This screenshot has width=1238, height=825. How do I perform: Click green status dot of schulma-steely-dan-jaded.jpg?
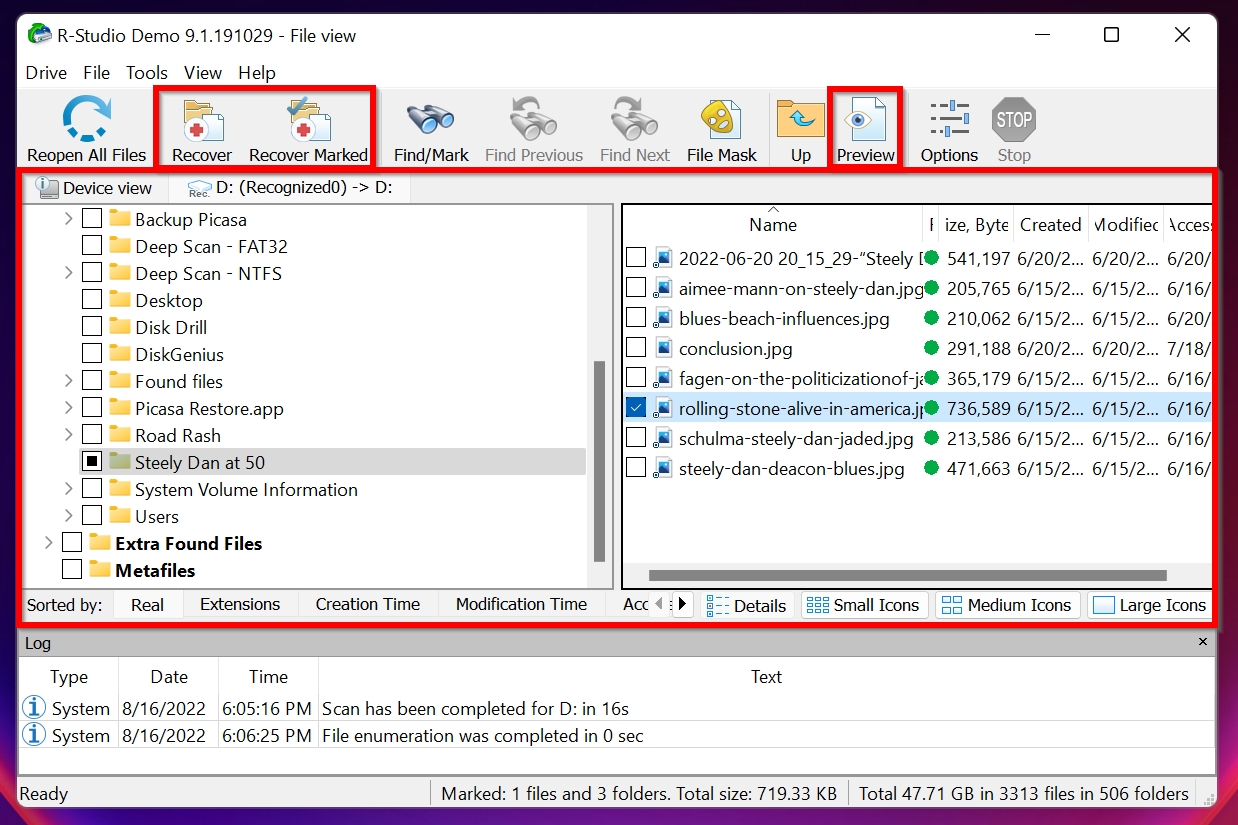coord(932,438)
